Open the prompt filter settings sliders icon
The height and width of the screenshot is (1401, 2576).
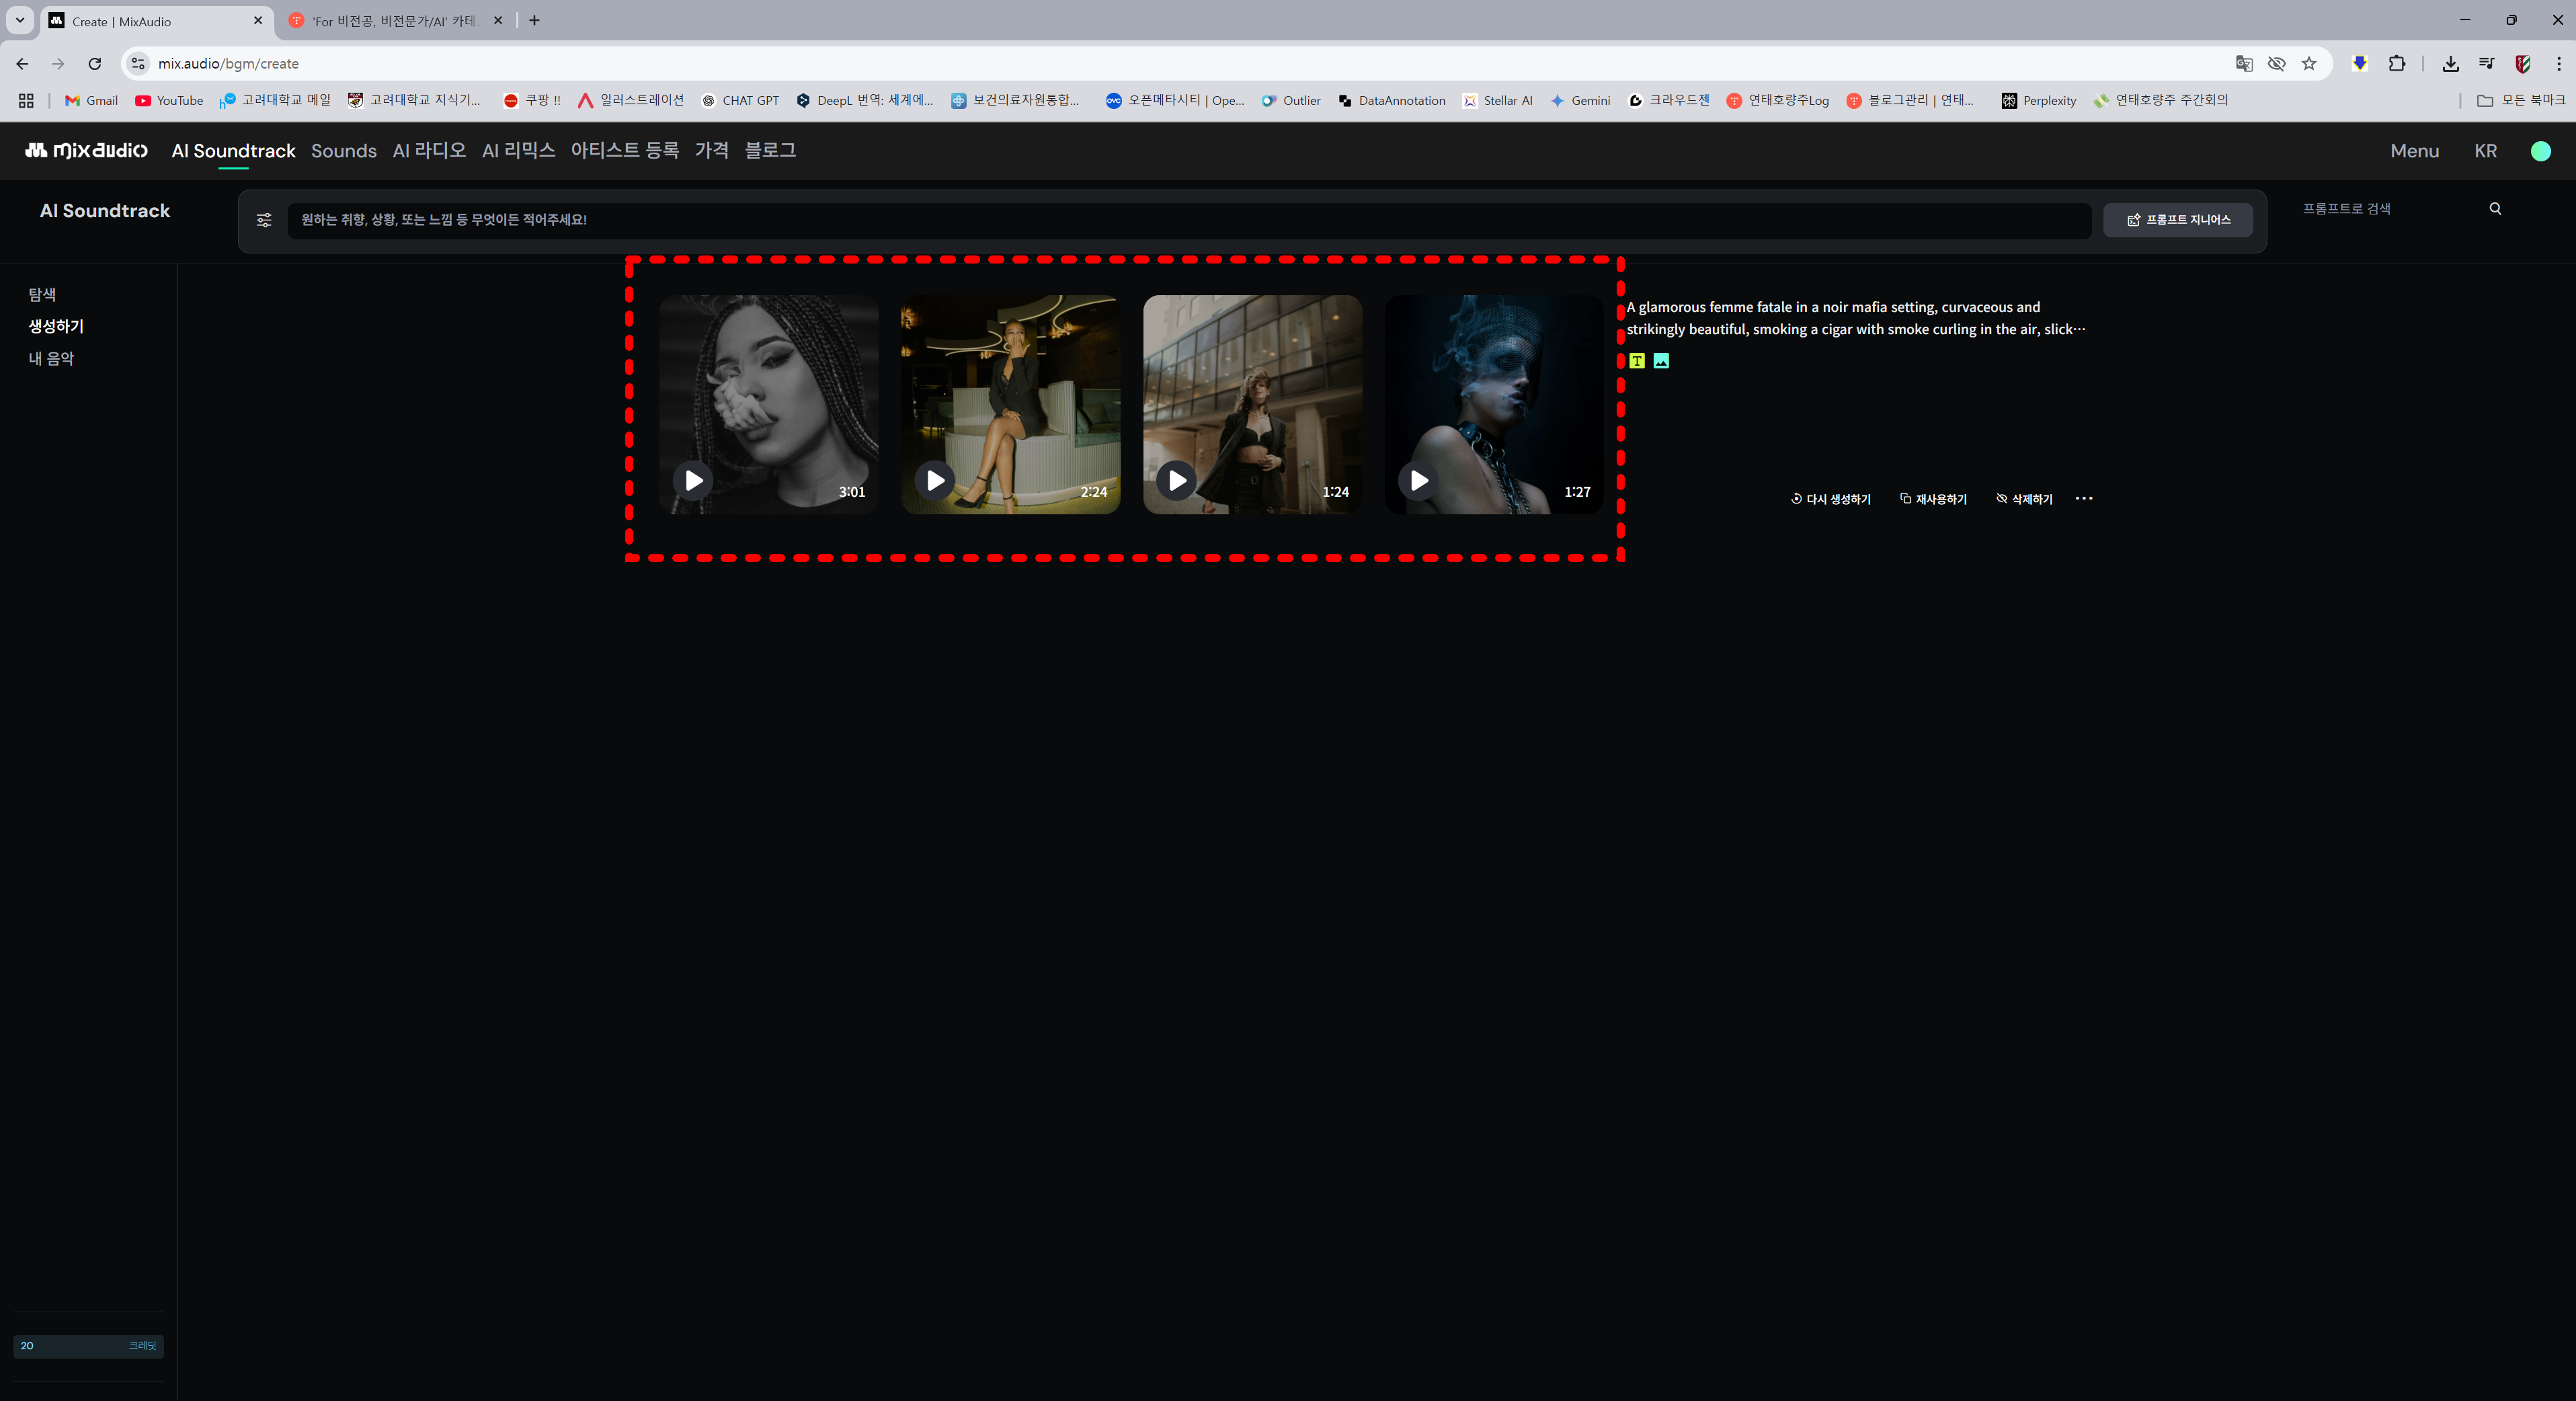tap(264, 220)
